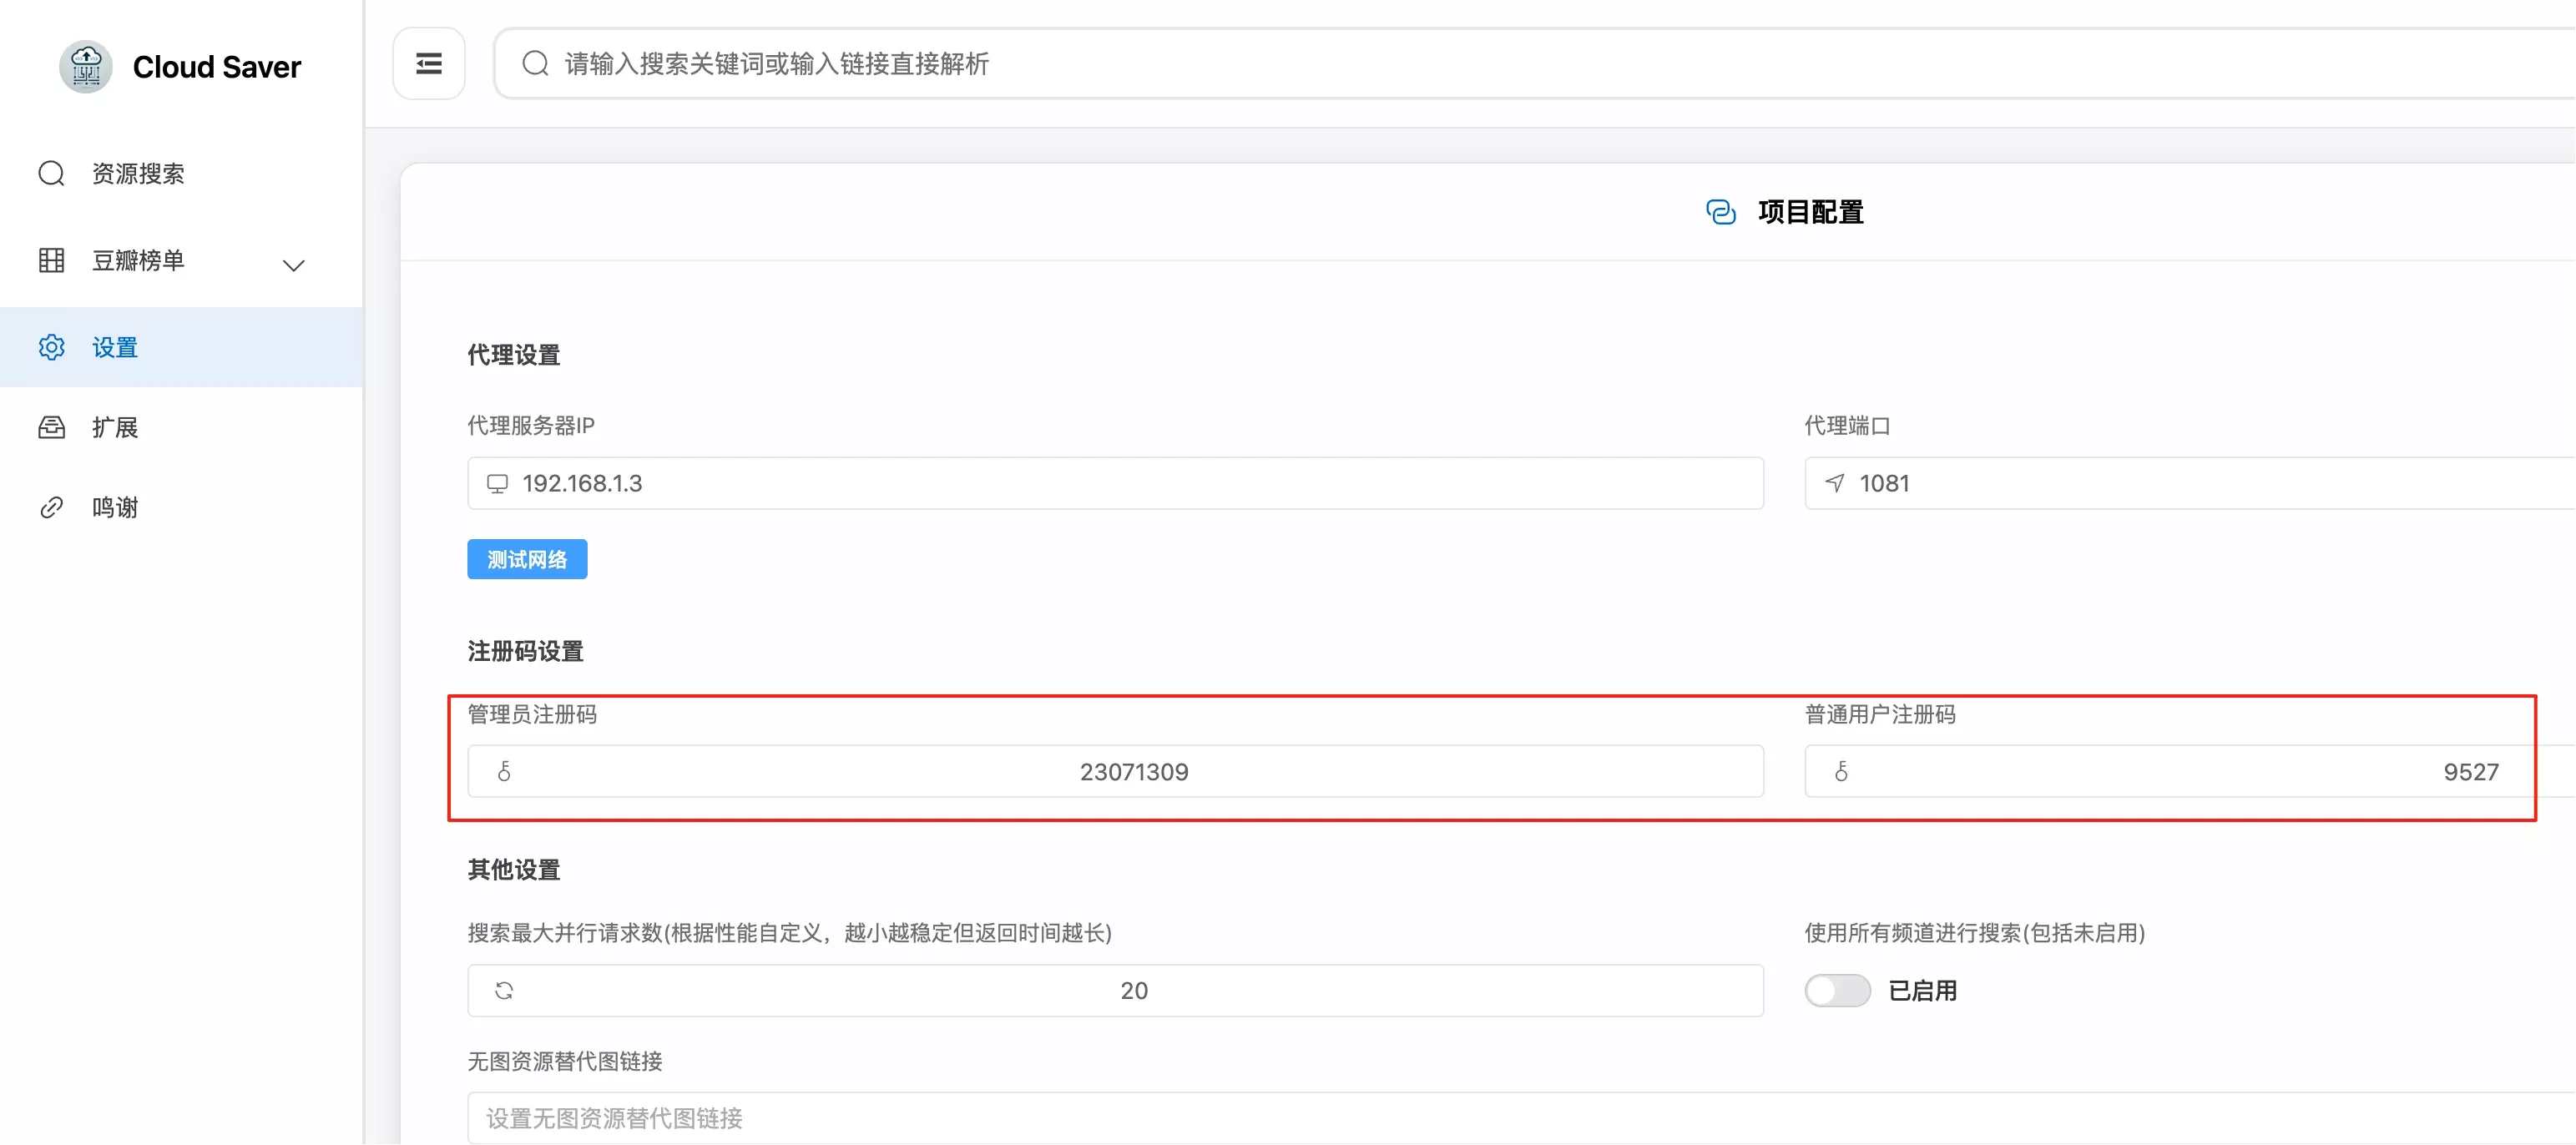
Task: Click the 普通用户注册码 label
Action: [1880, 714]
